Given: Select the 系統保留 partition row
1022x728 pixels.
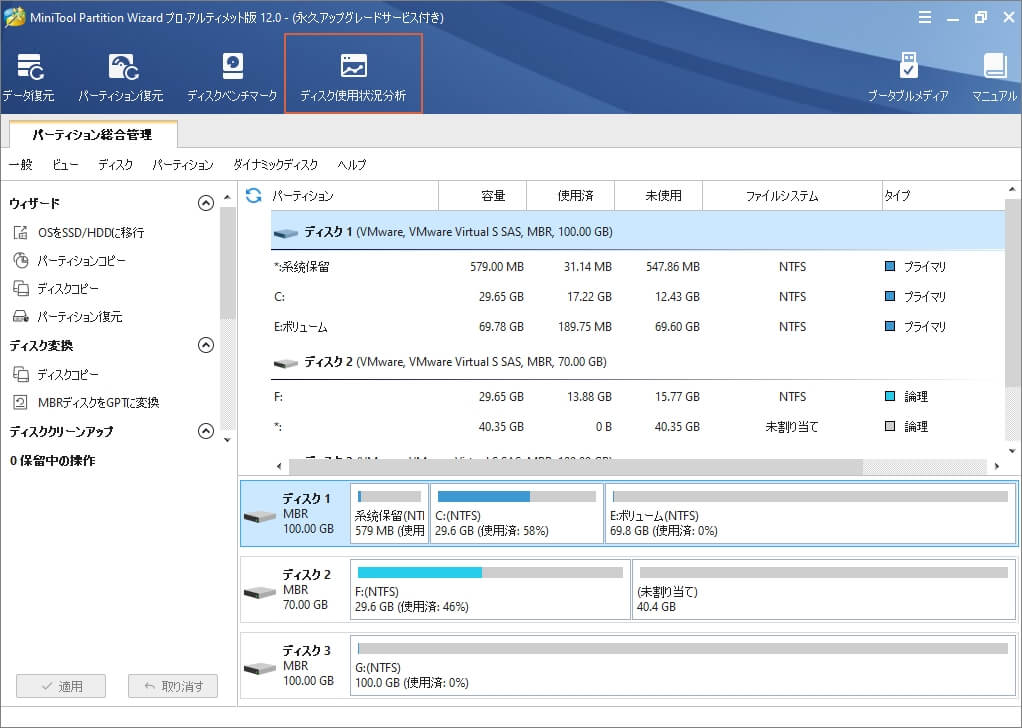Looking at the screenshot, I should coord(637,267).
